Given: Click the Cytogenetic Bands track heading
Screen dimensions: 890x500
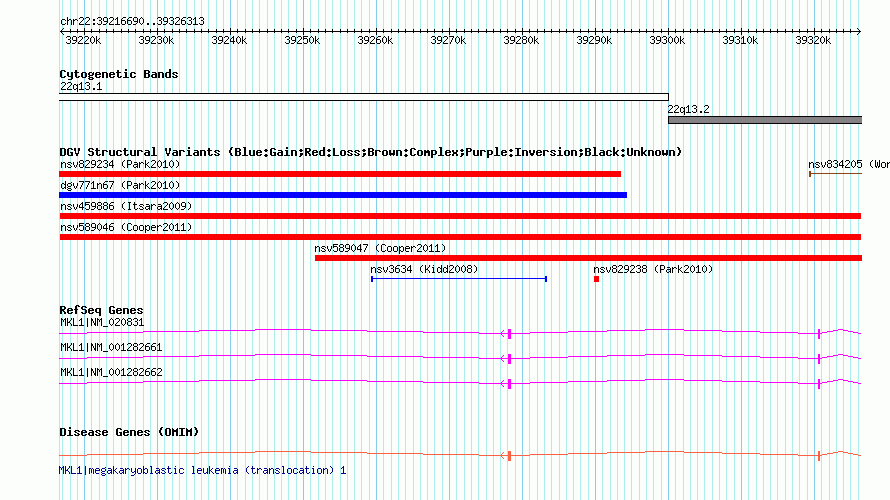Looking at the screenshot, I should [x=119, y=74].
